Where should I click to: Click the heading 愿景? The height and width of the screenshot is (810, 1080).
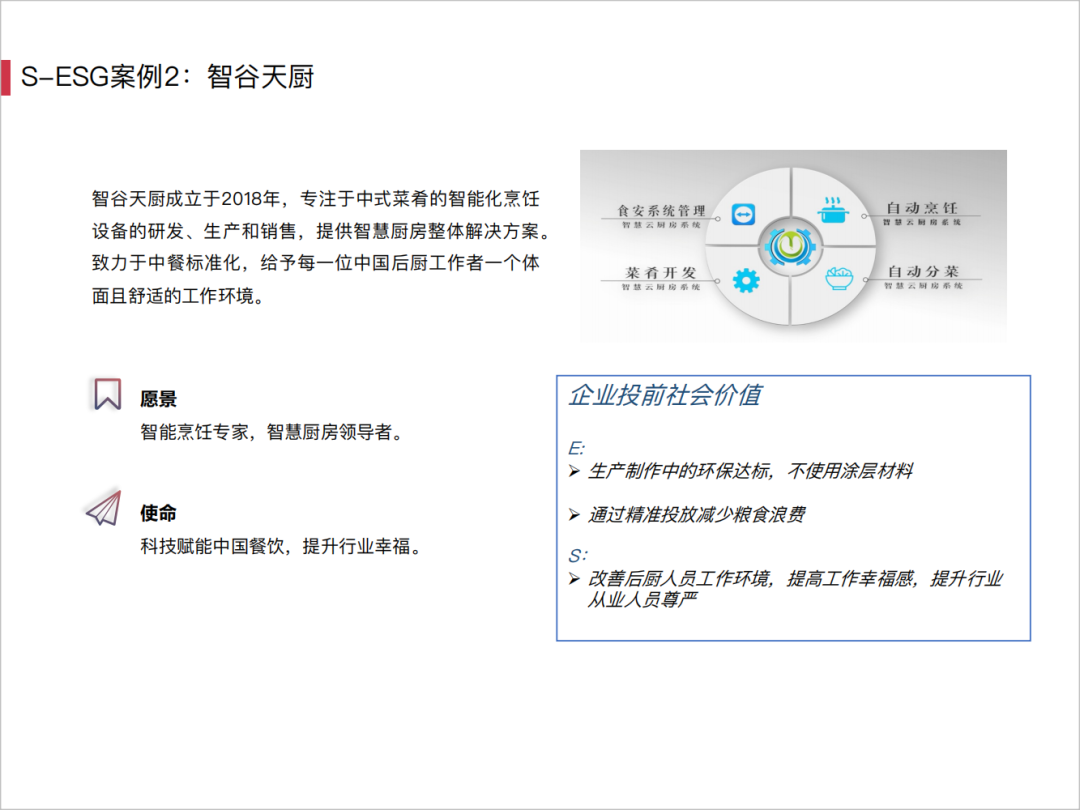[x=158, y=399]
